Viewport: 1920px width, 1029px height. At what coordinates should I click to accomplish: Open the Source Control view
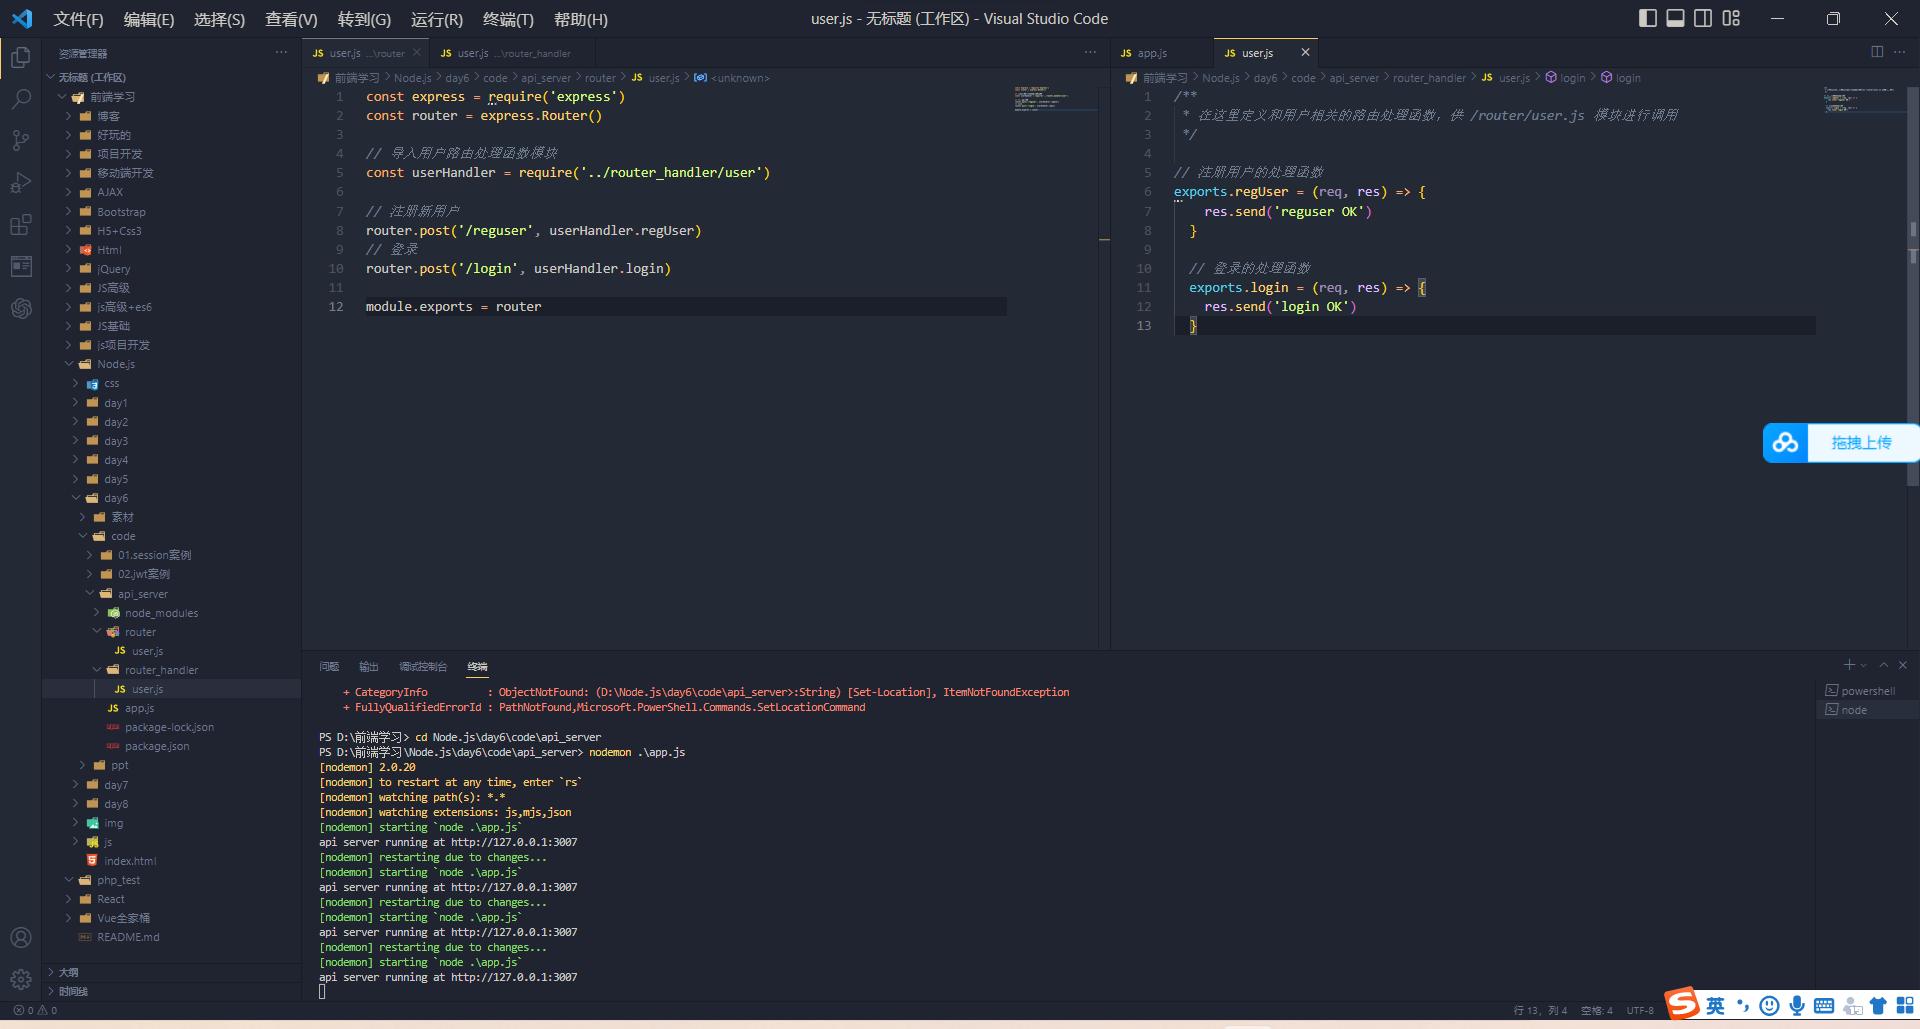point(21,140)
